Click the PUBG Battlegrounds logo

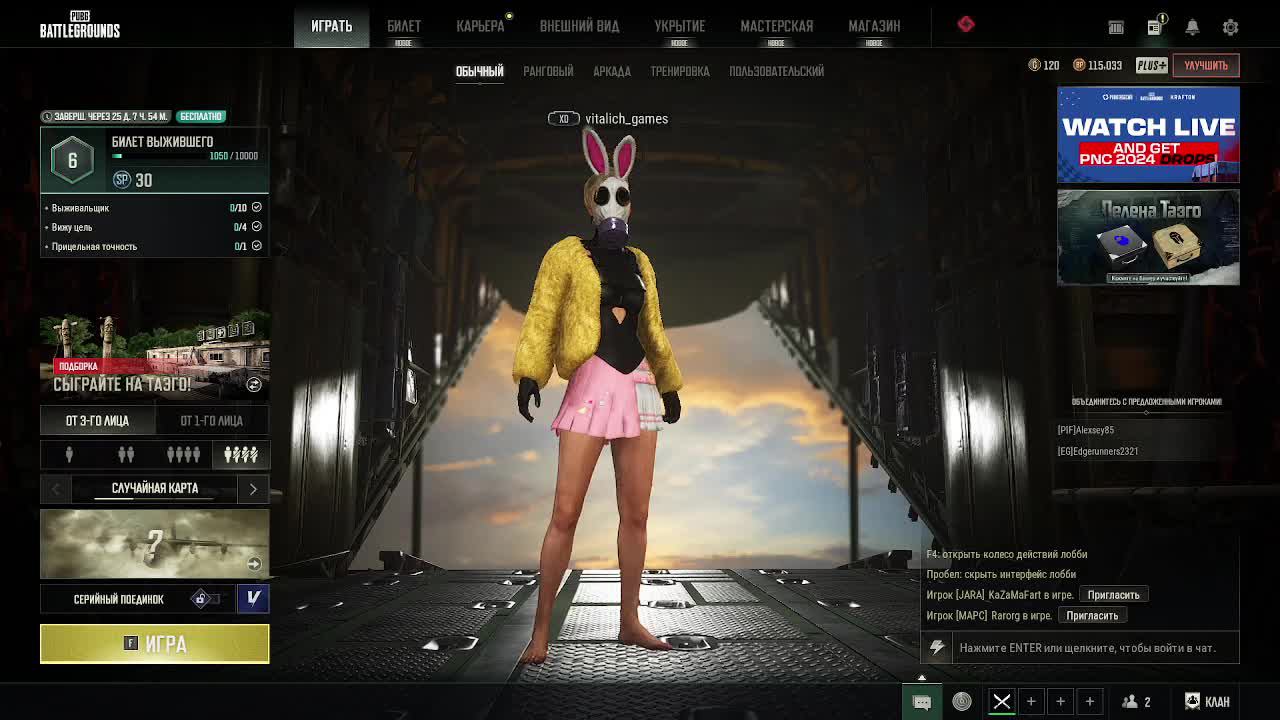pyautogui.click(x=80, y=25)
